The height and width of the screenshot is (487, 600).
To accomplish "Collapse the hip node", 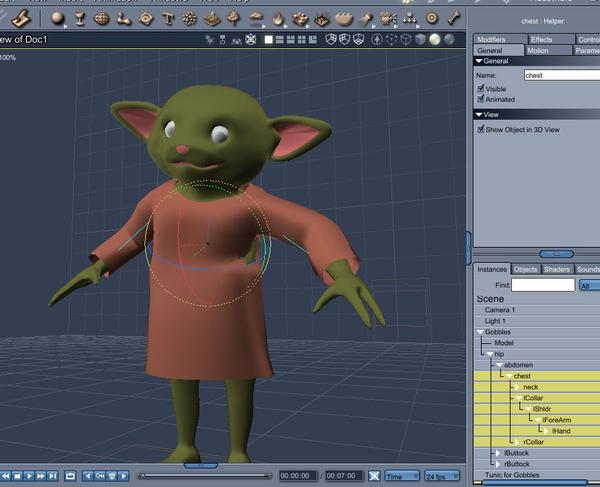I will click(x=490, y=354).
